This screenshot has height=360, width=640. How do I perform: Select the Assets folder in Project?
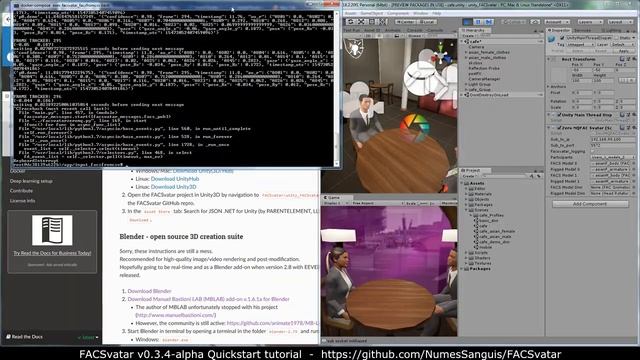[477, 183]
